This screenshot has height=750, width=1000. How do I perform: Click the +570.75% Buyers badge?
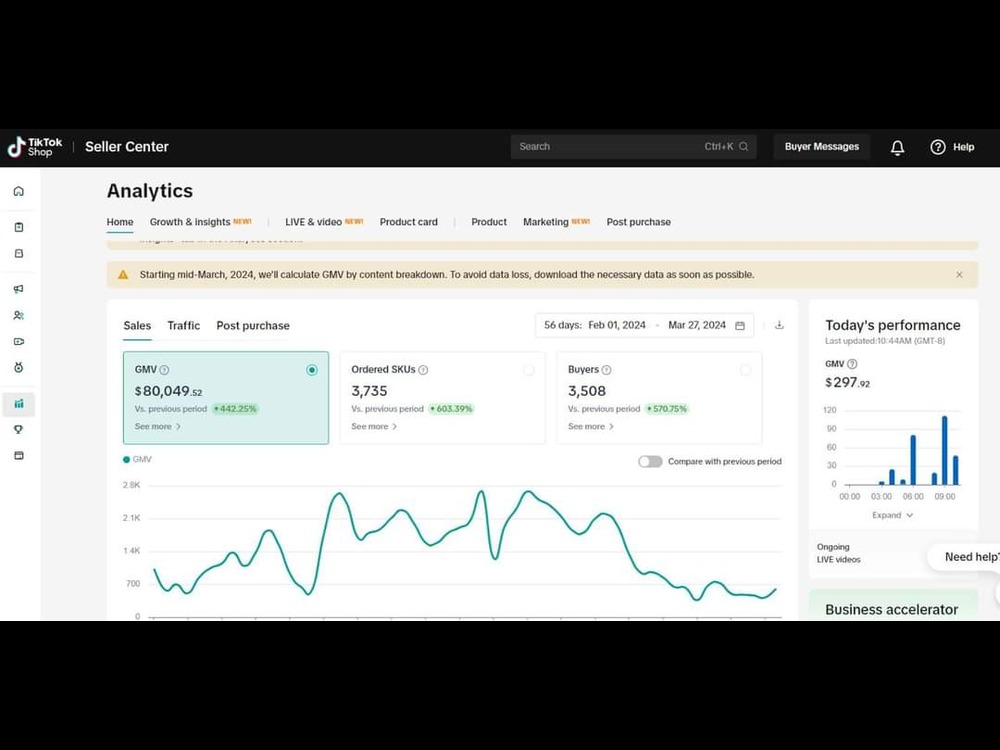click(x=666, y=409)
